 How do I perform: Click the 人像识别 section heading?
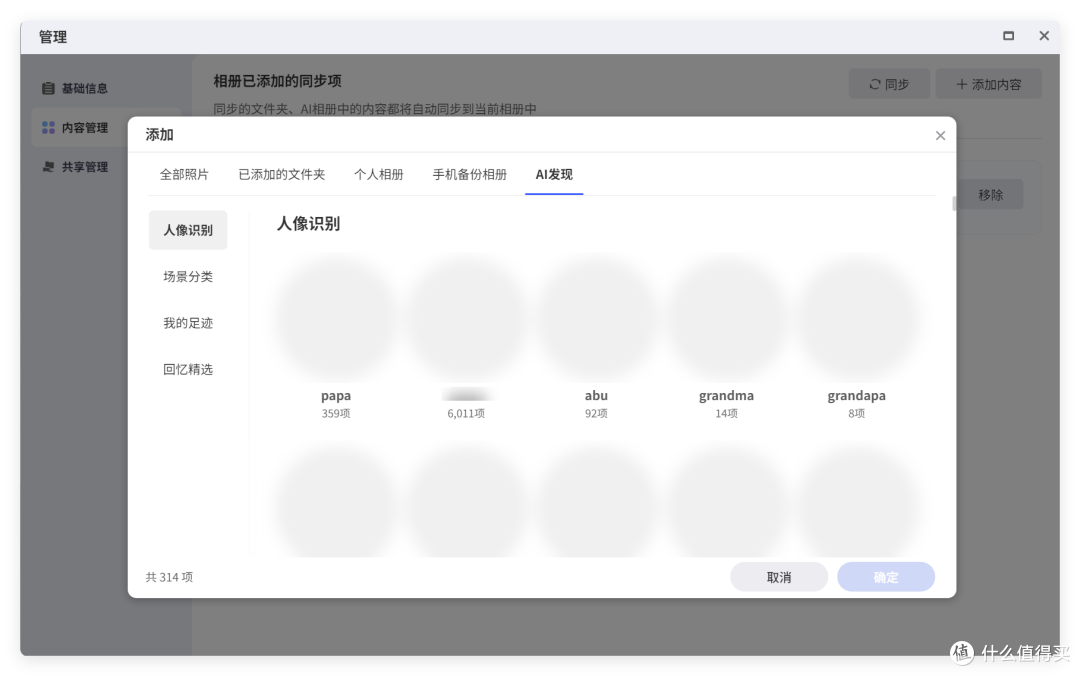pyautogui.click(x=309, y=224)
